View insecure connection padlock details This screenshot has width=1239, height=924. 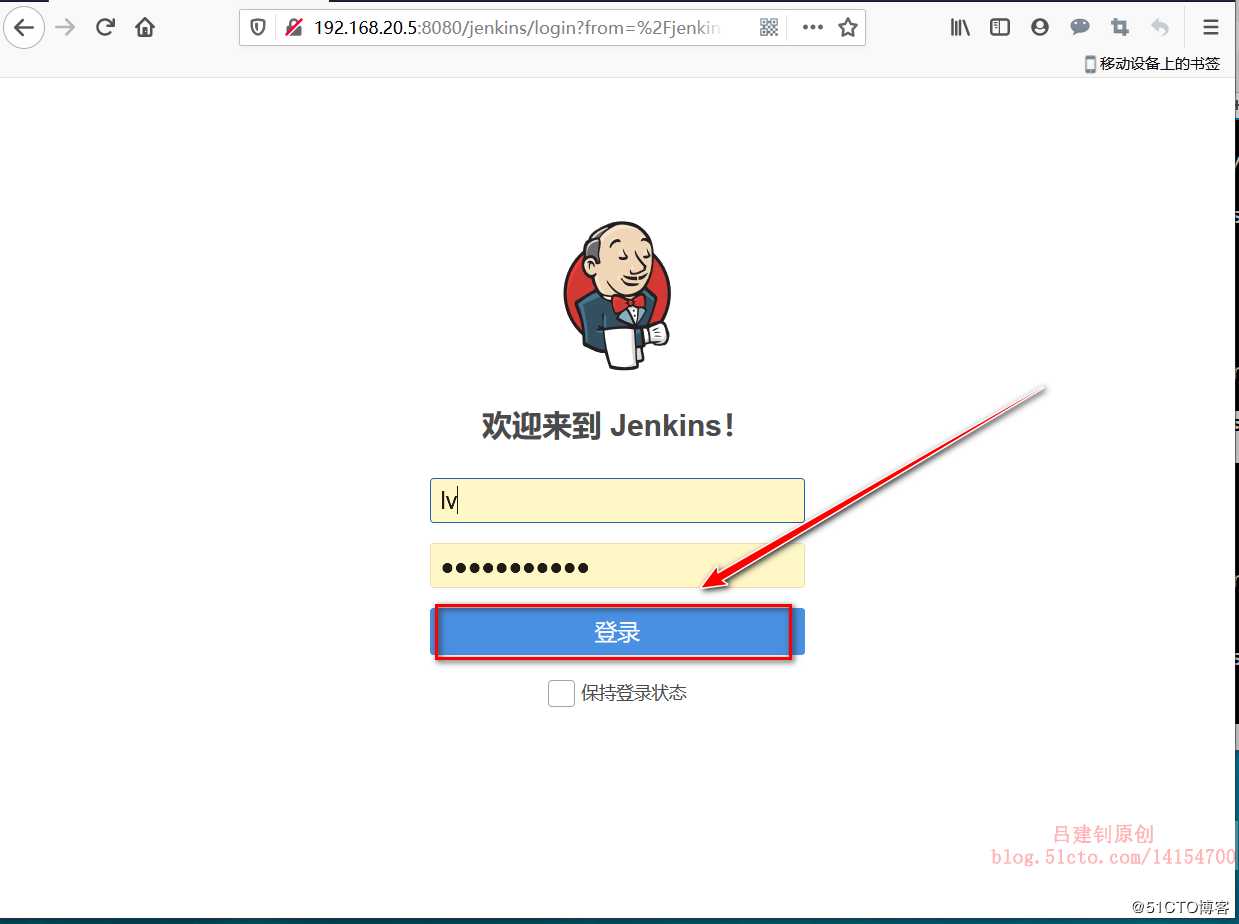tap(293, 28)
